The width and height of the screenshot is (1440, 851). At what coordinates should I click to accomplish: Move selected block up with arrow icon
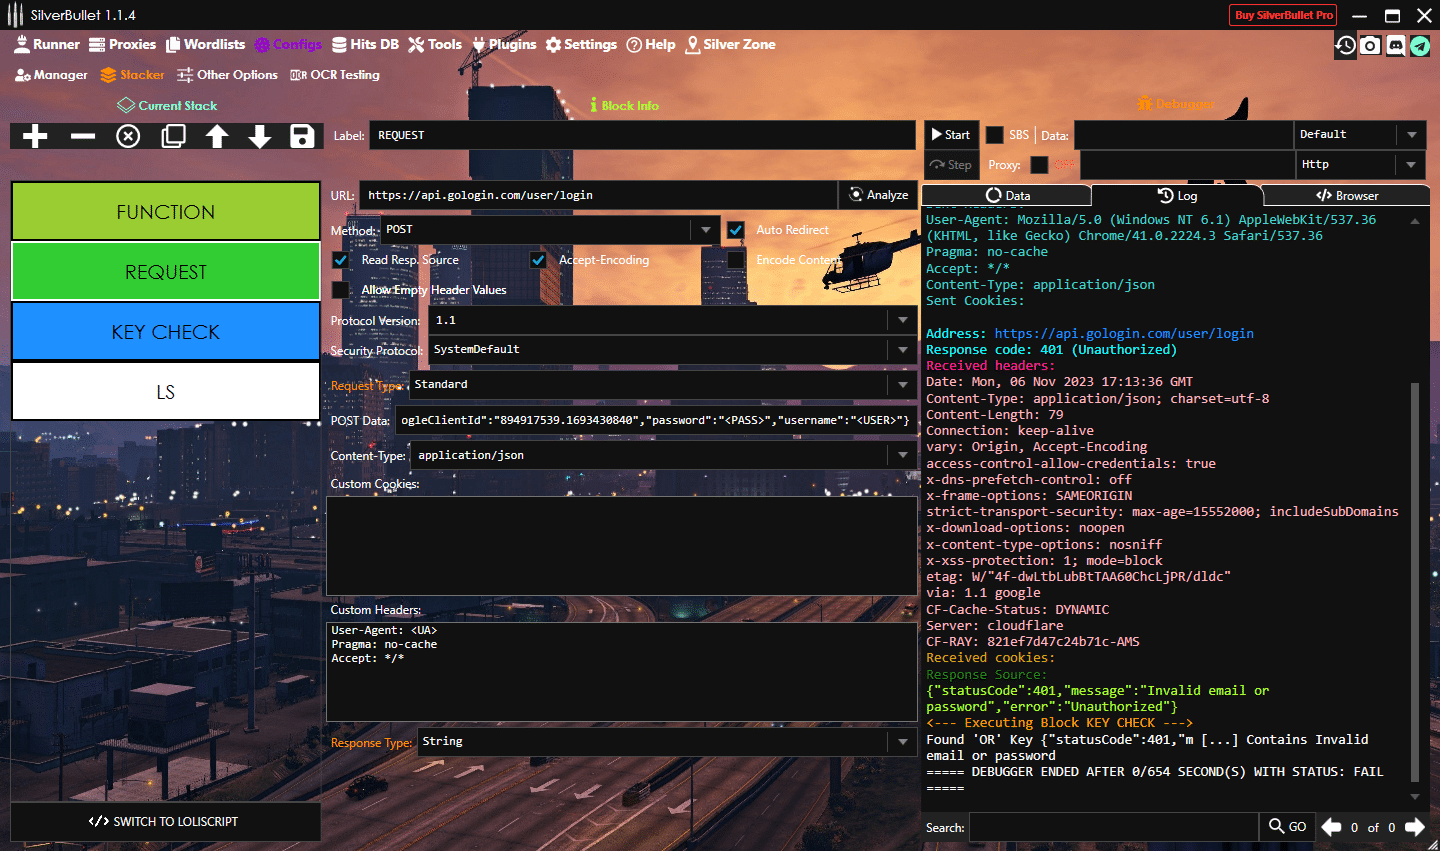217,136
